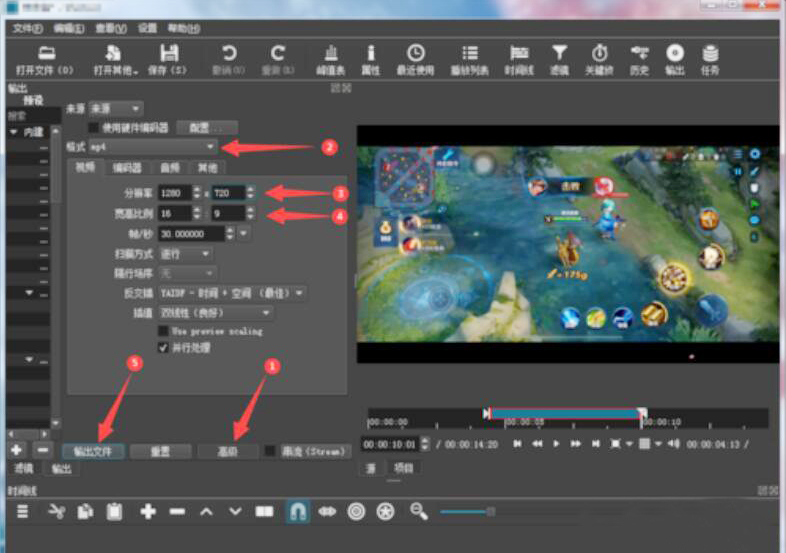
Task: Open the timeline hamburger menu
Action: click(23, 512)
